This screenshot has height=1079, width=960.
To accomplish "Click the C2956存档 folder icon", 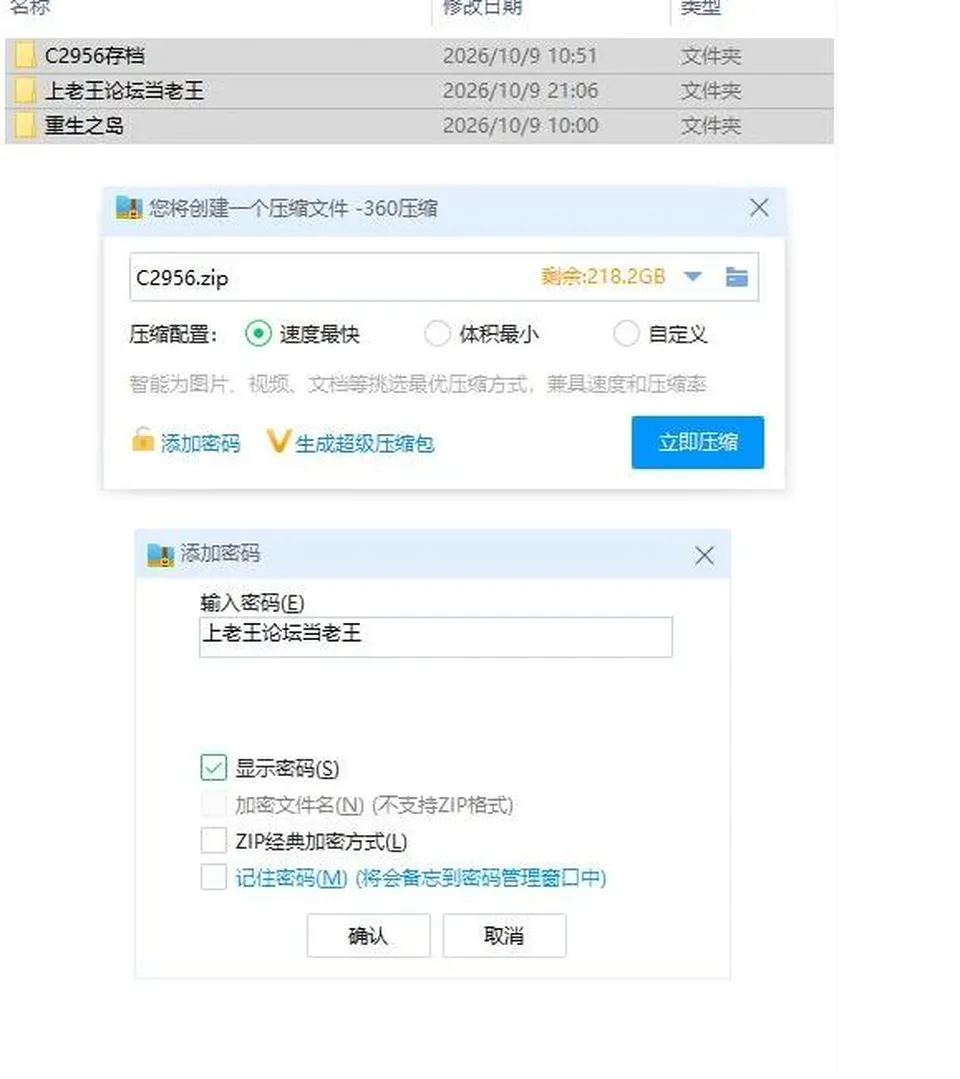I will (25, 56).
